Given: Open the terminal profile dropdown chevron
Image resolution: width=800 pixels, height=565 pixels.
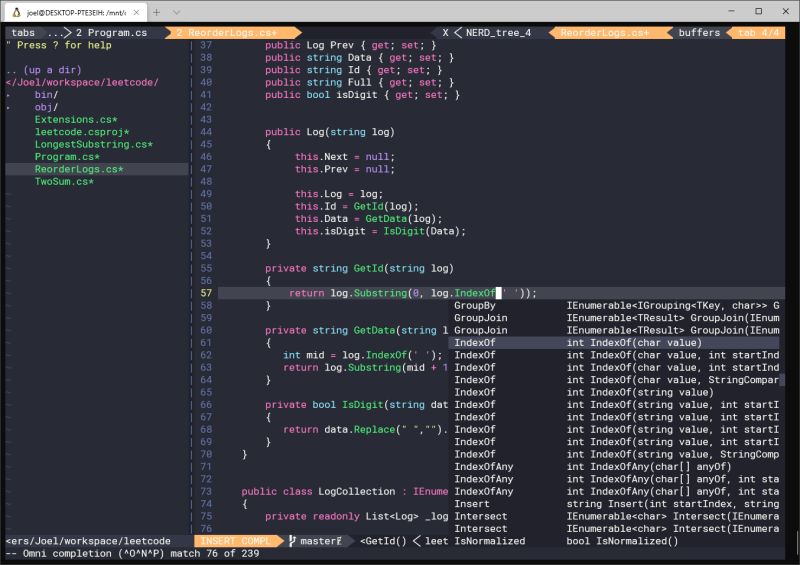Looking at the screenshot, I should [176, 12].
